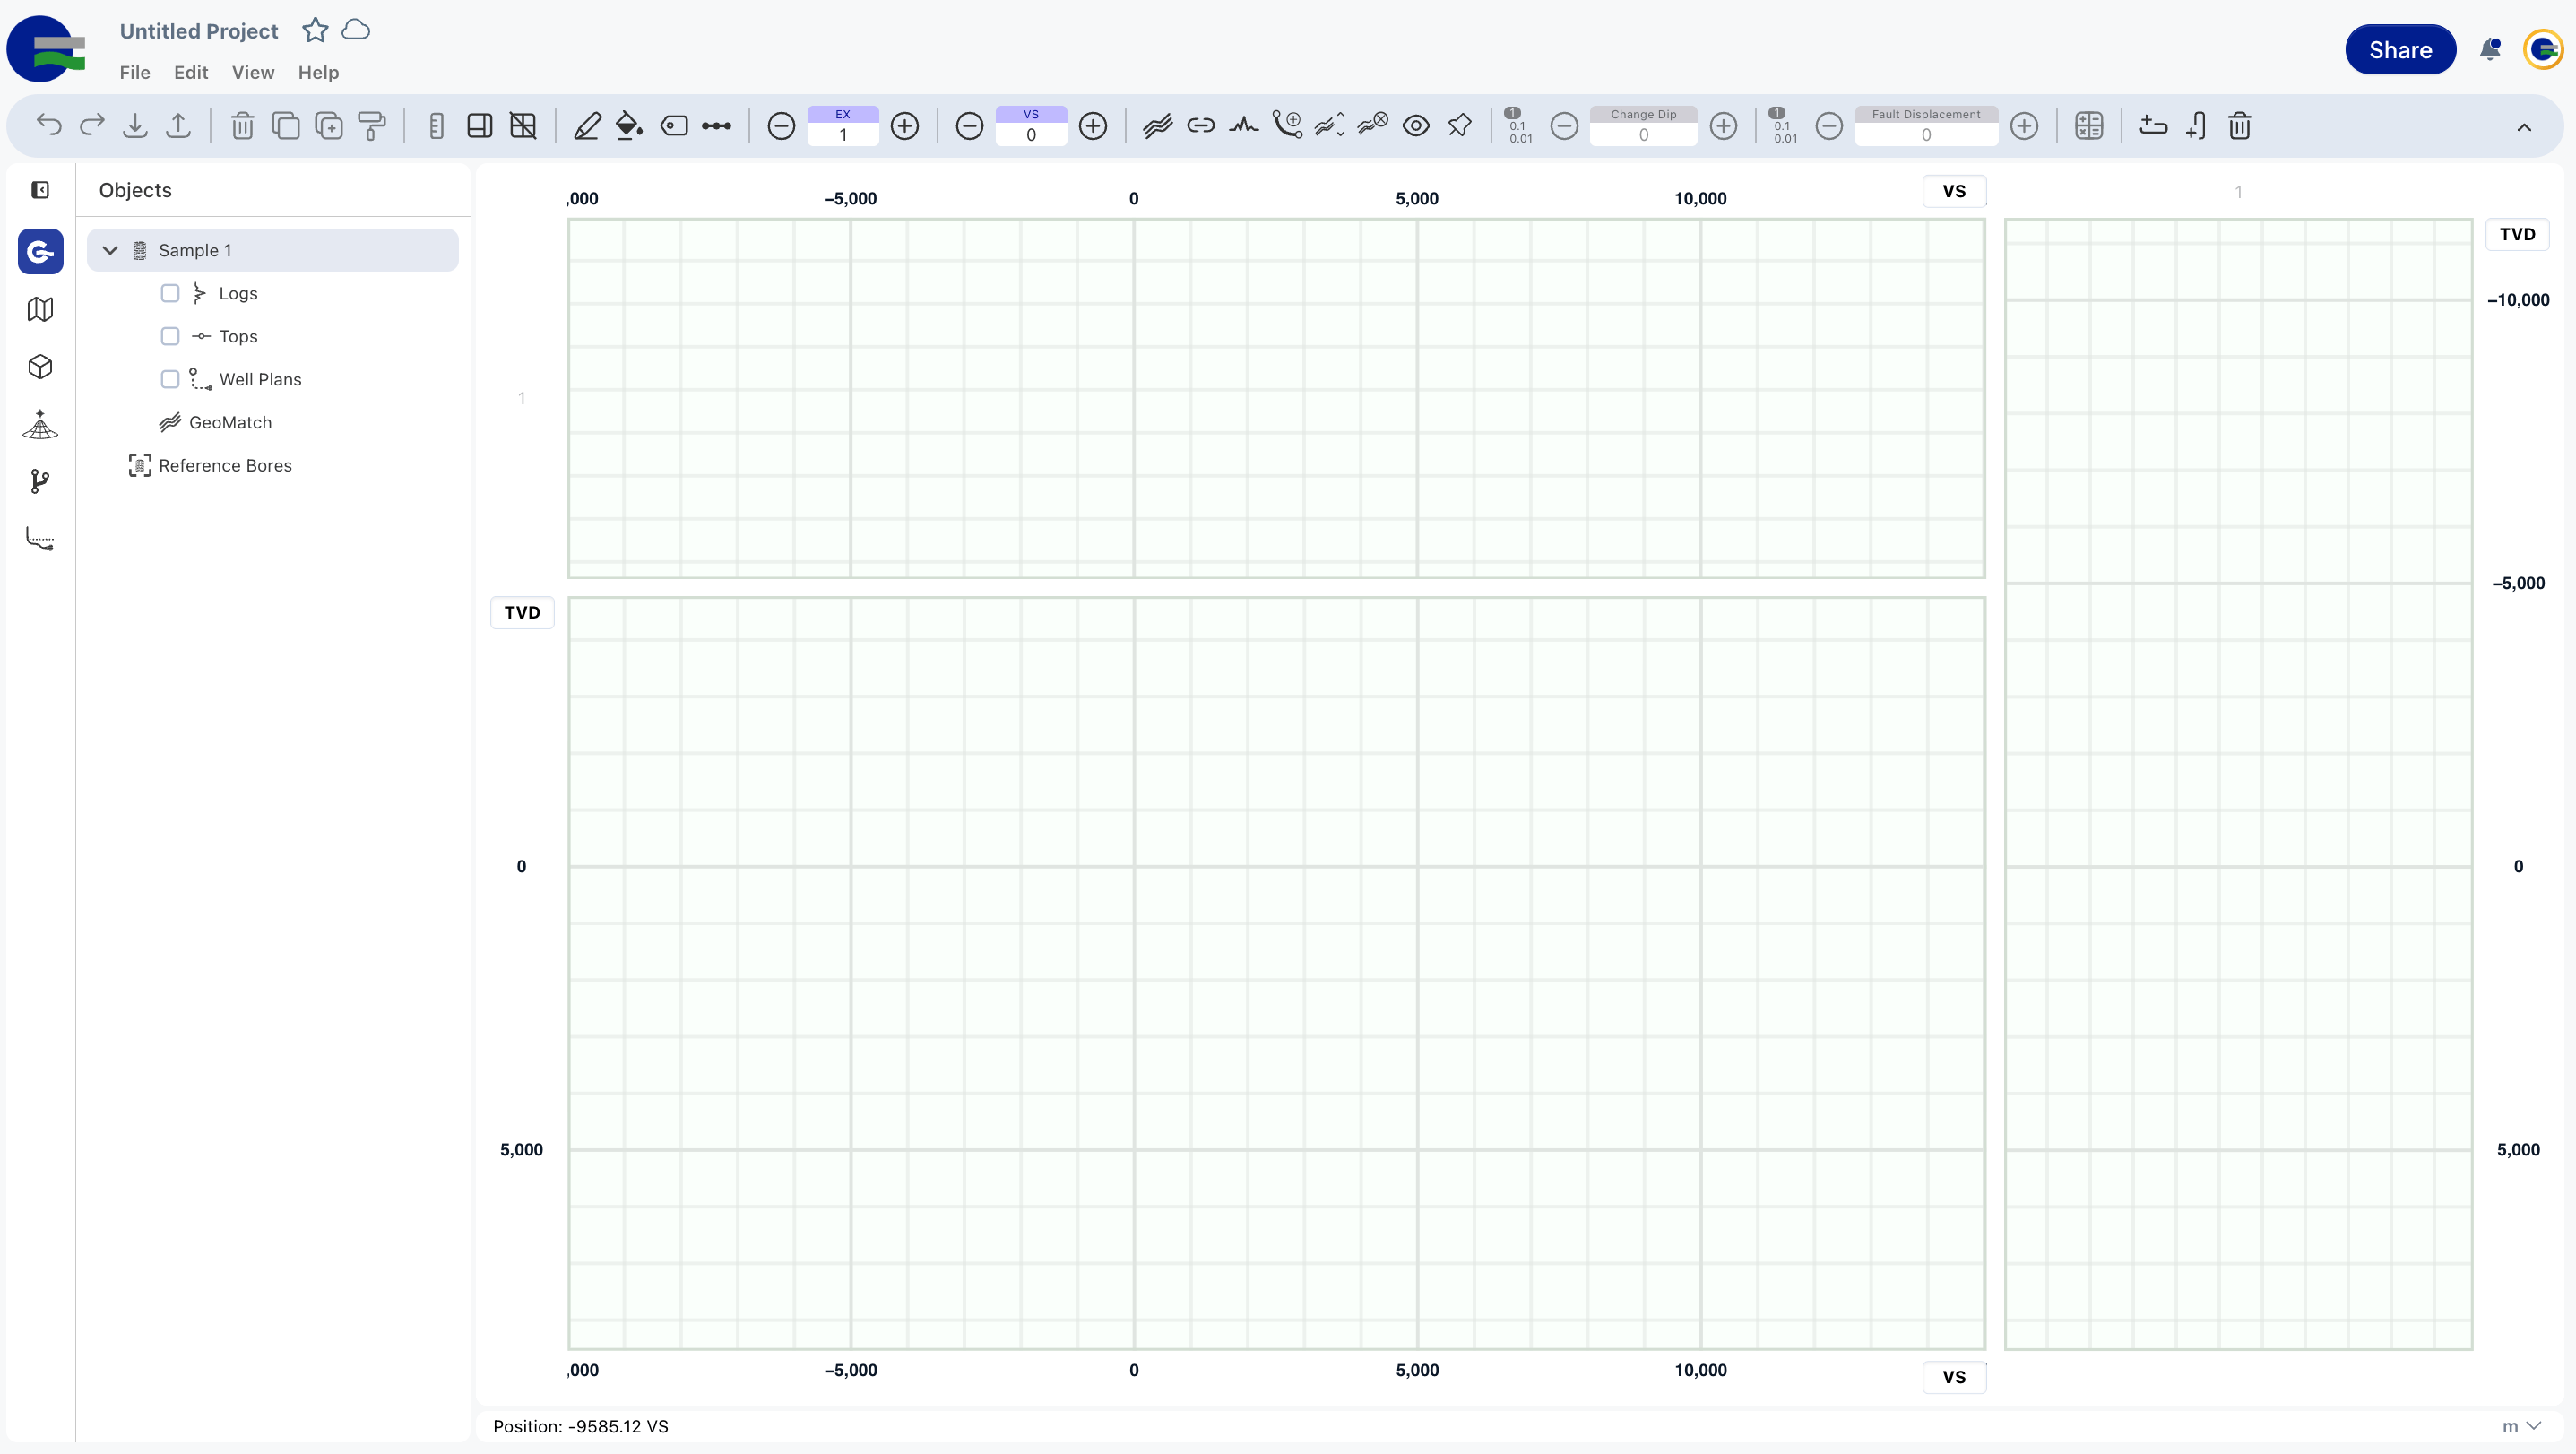Click the Change Dip value field
Viewport: 2576px width, 1454px height.
(x=1643, y=135)
